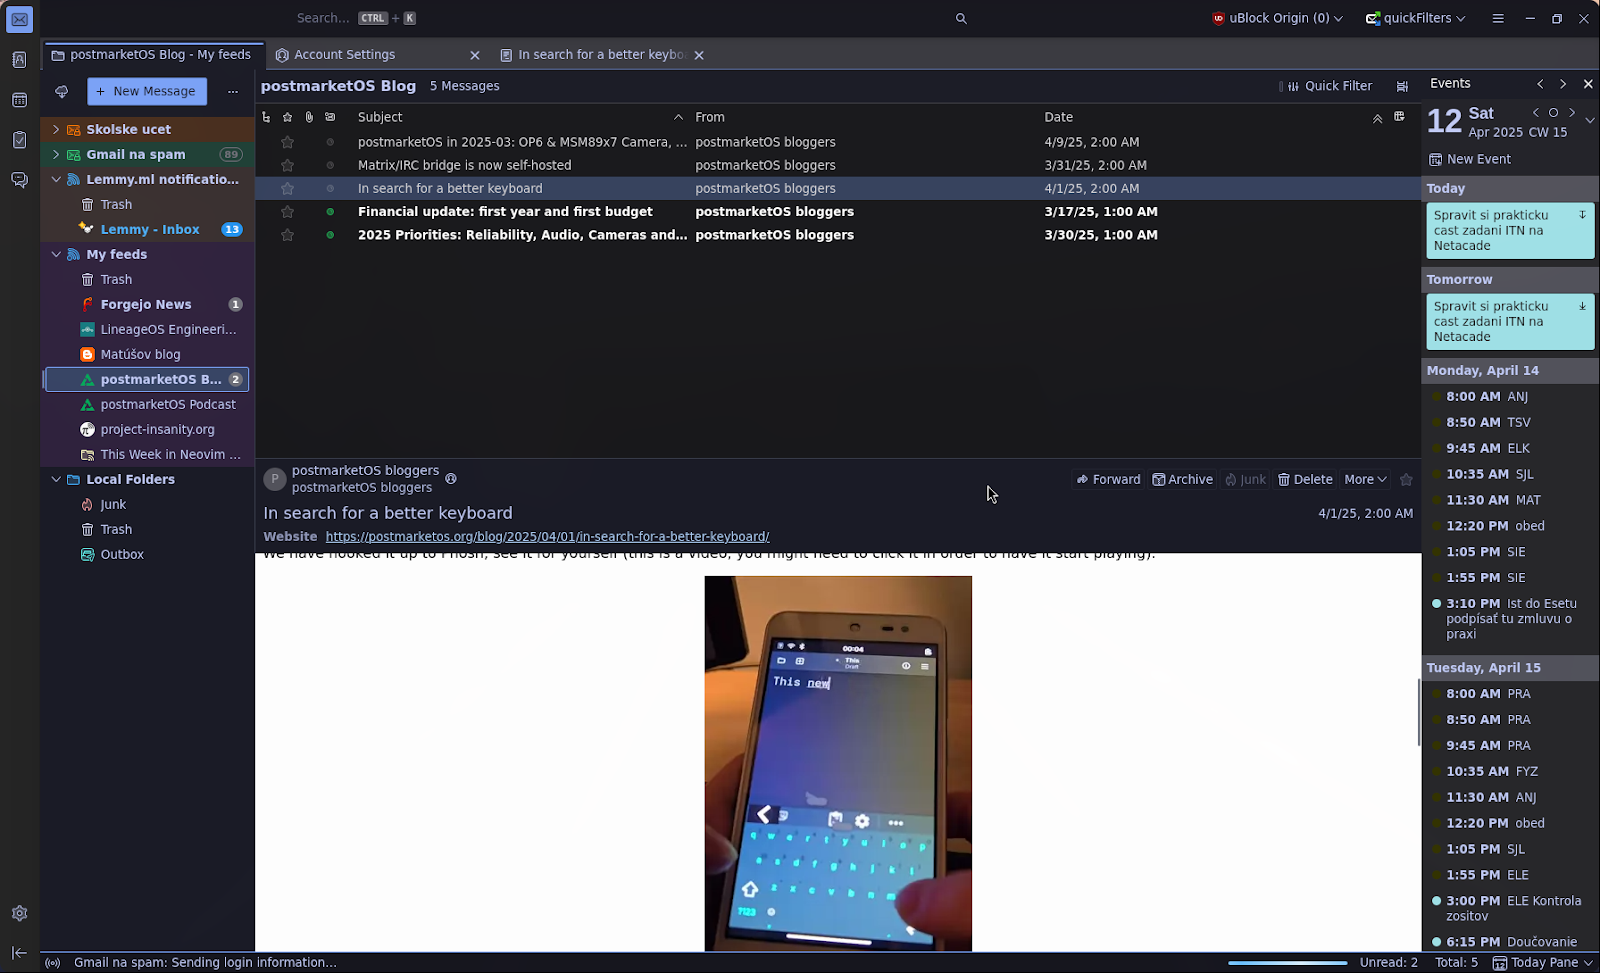Screen dimensions: 1600x973
Task: Click status bar progress meter
Action: (x=1288, y=963)
